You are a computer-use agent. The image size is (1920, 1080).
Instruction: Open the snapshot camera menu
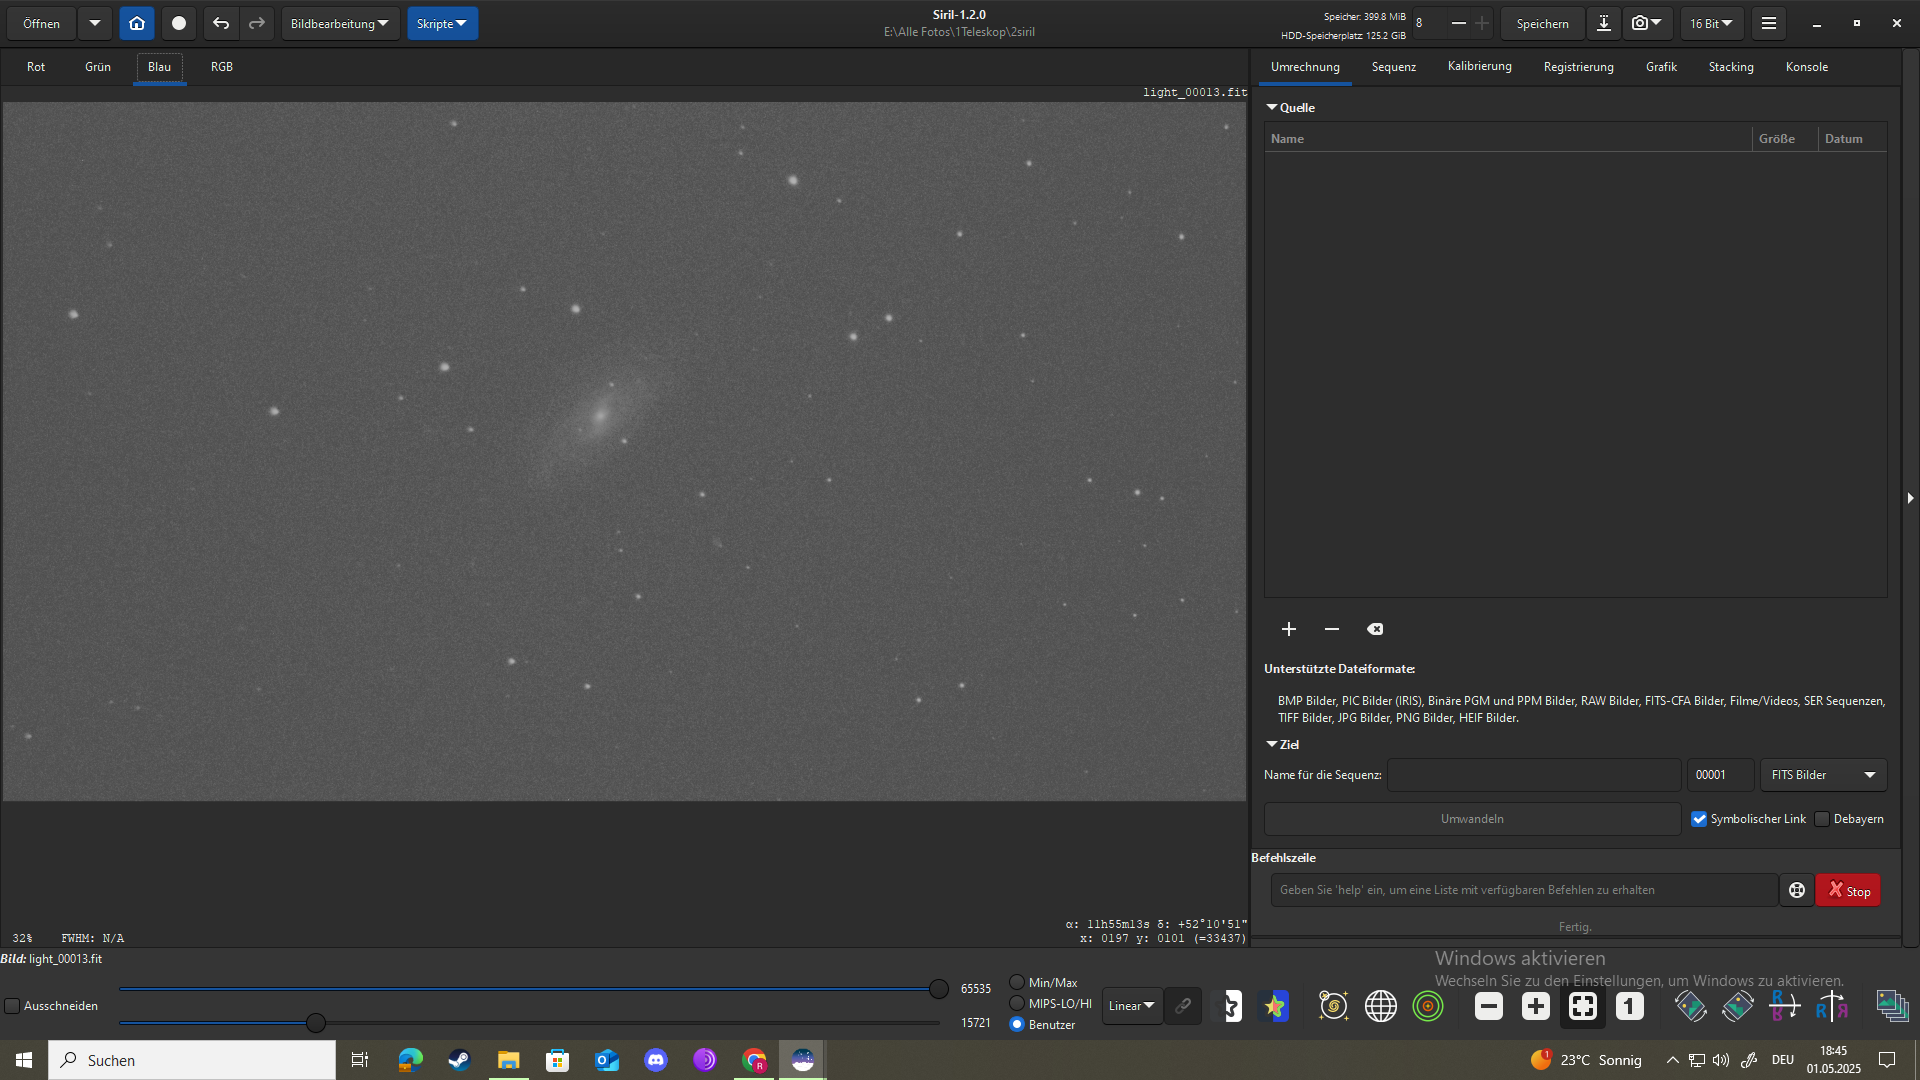coord(1646,23)
